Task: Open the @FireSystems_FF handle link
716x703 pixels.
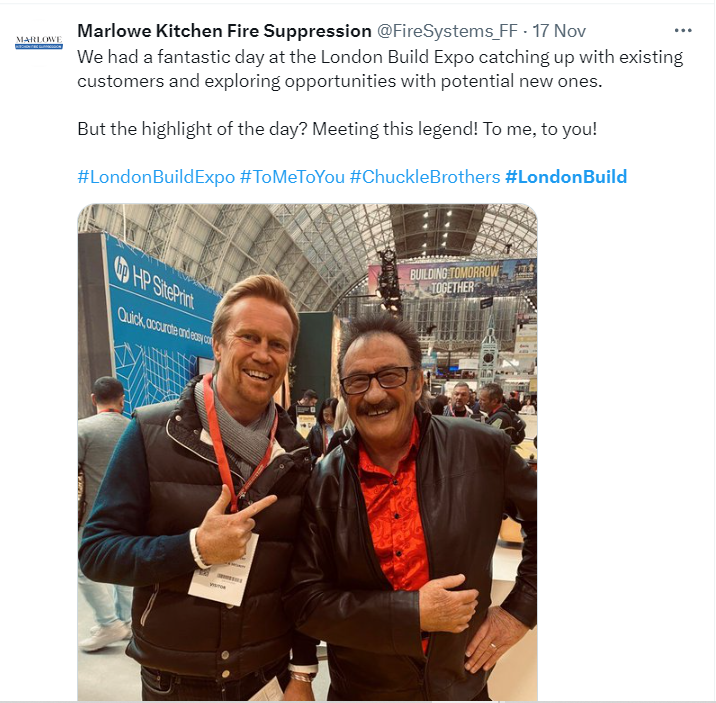Action: (447, 31)
